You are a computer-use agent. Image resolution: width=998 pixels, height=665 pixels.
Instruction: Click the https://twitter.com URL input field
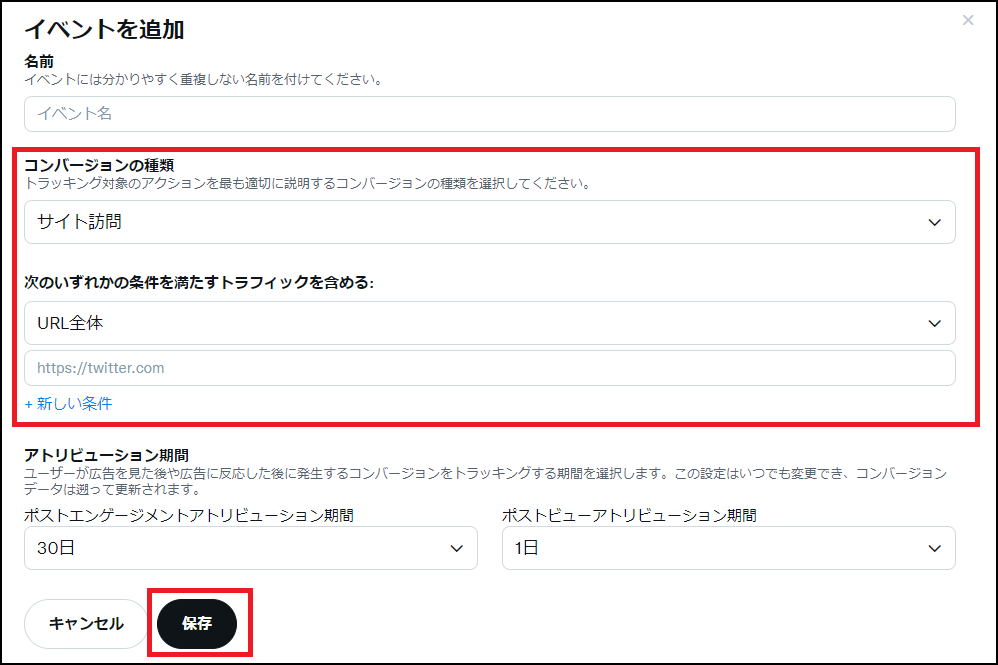point(489,368)
